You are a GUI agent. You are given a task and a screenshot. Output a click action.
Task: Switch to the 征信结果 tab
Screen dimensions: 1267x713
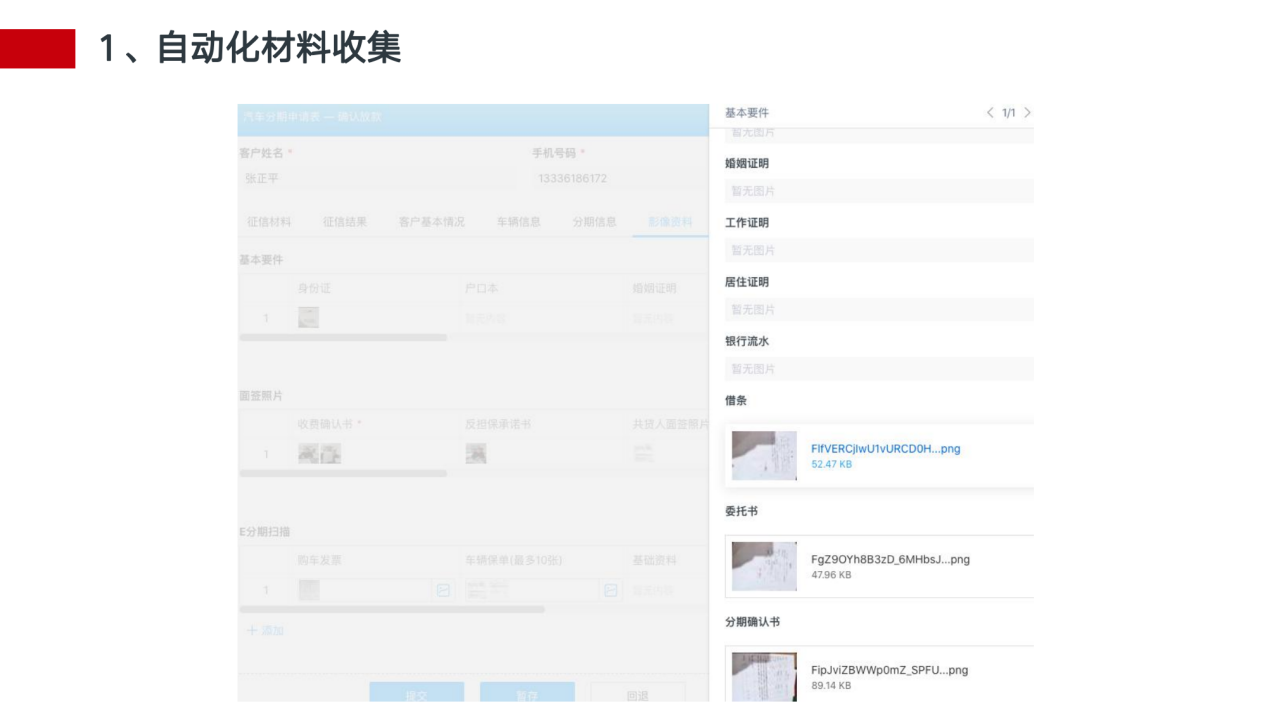pyautogui.click(x=345, y=222)
